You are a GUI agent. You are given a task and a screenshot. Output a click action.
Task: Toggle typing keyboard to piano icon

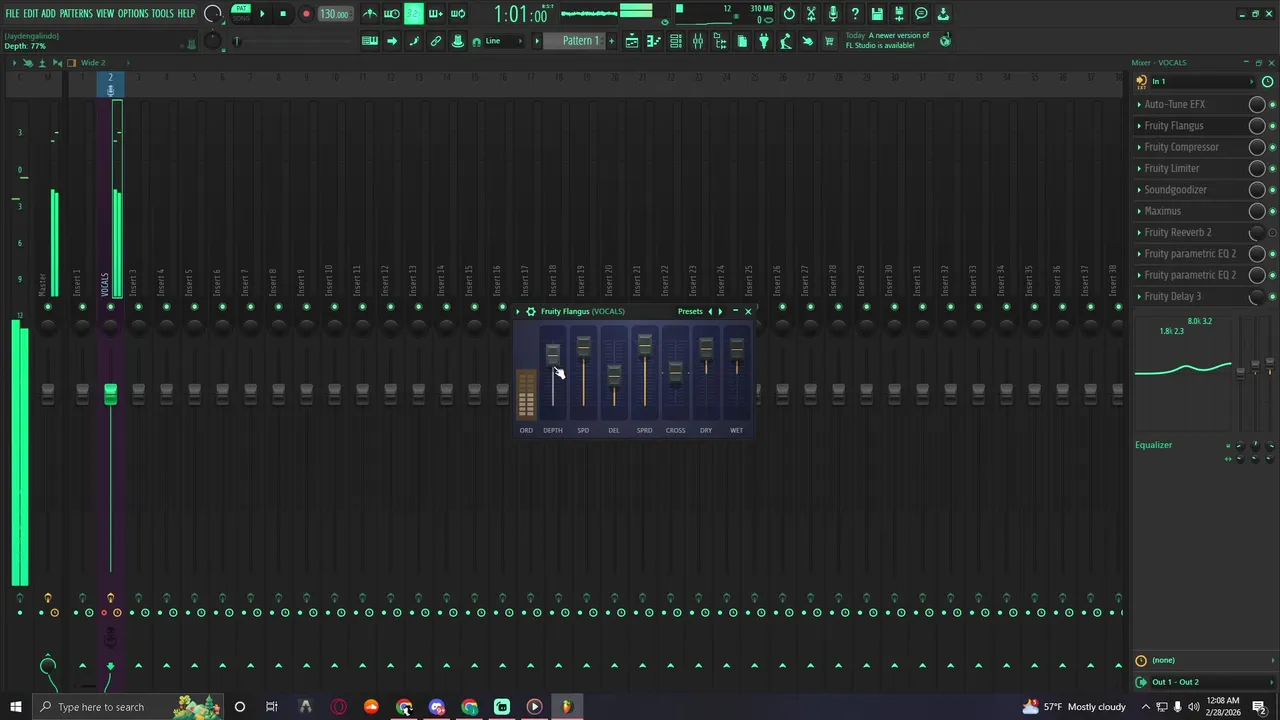point(370,41)
